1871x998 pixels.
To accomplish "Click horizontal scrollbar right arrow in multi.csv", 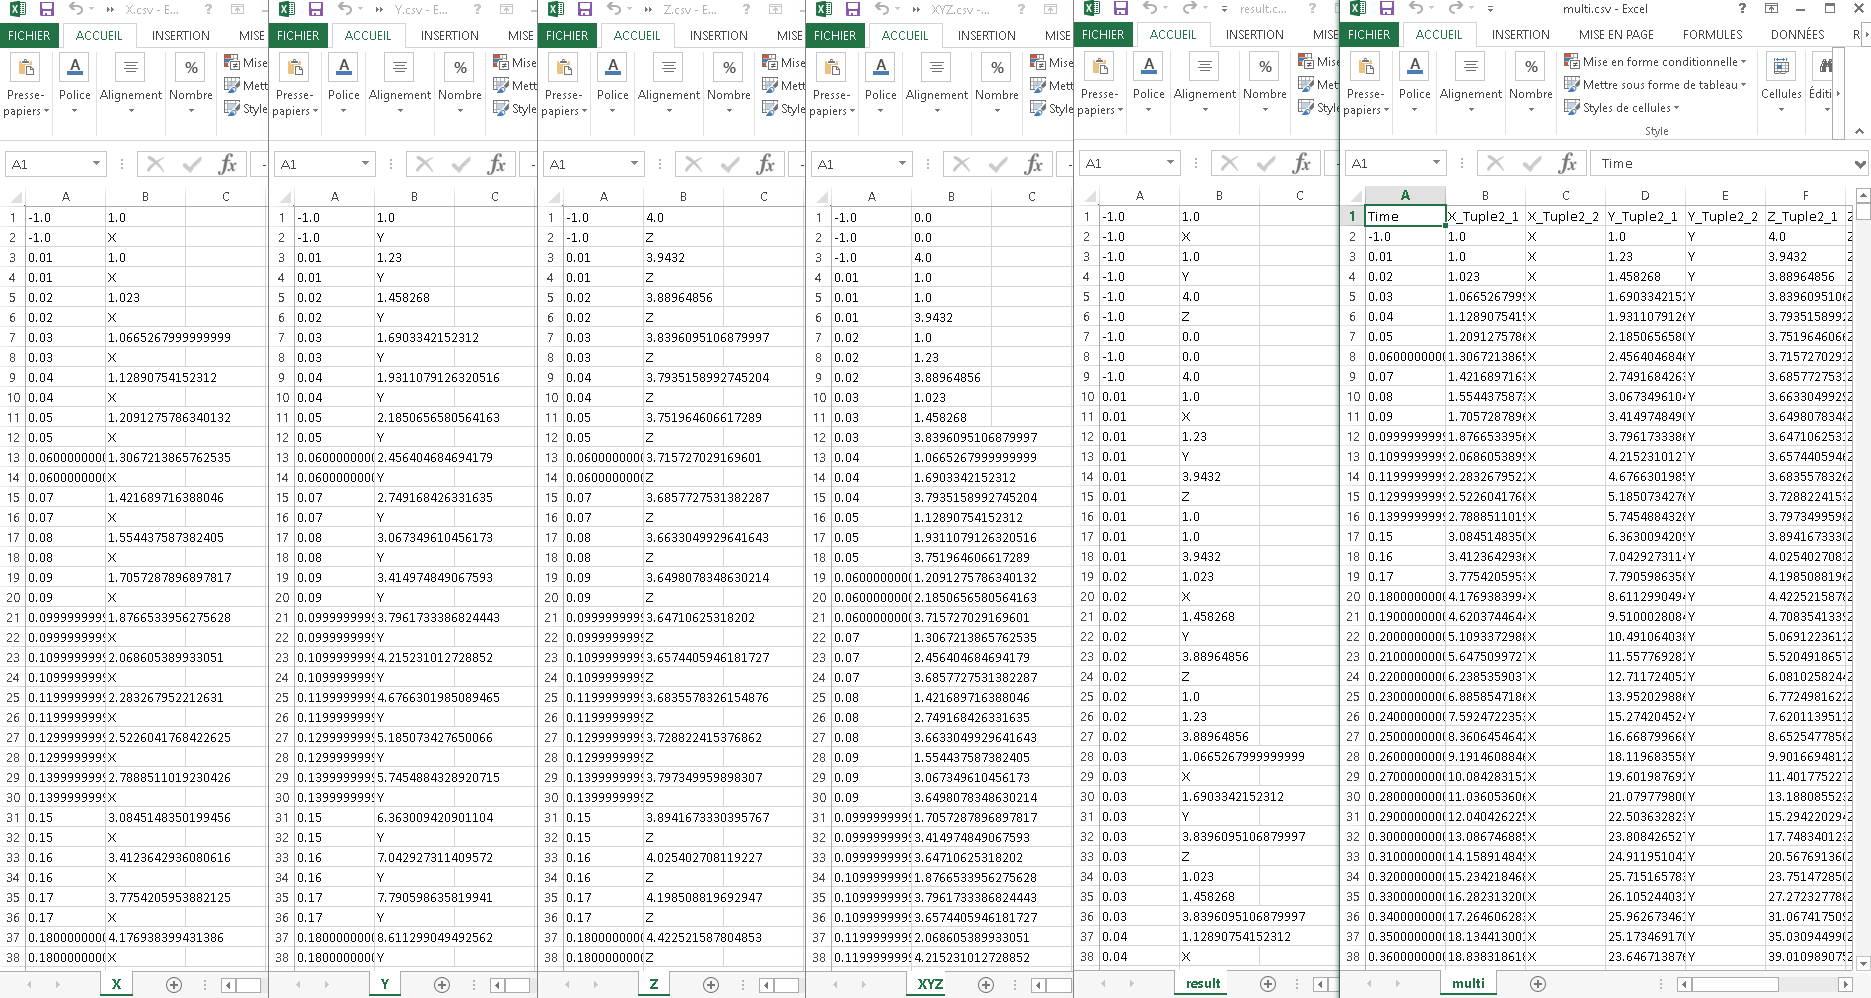I will coord(1845,984).
